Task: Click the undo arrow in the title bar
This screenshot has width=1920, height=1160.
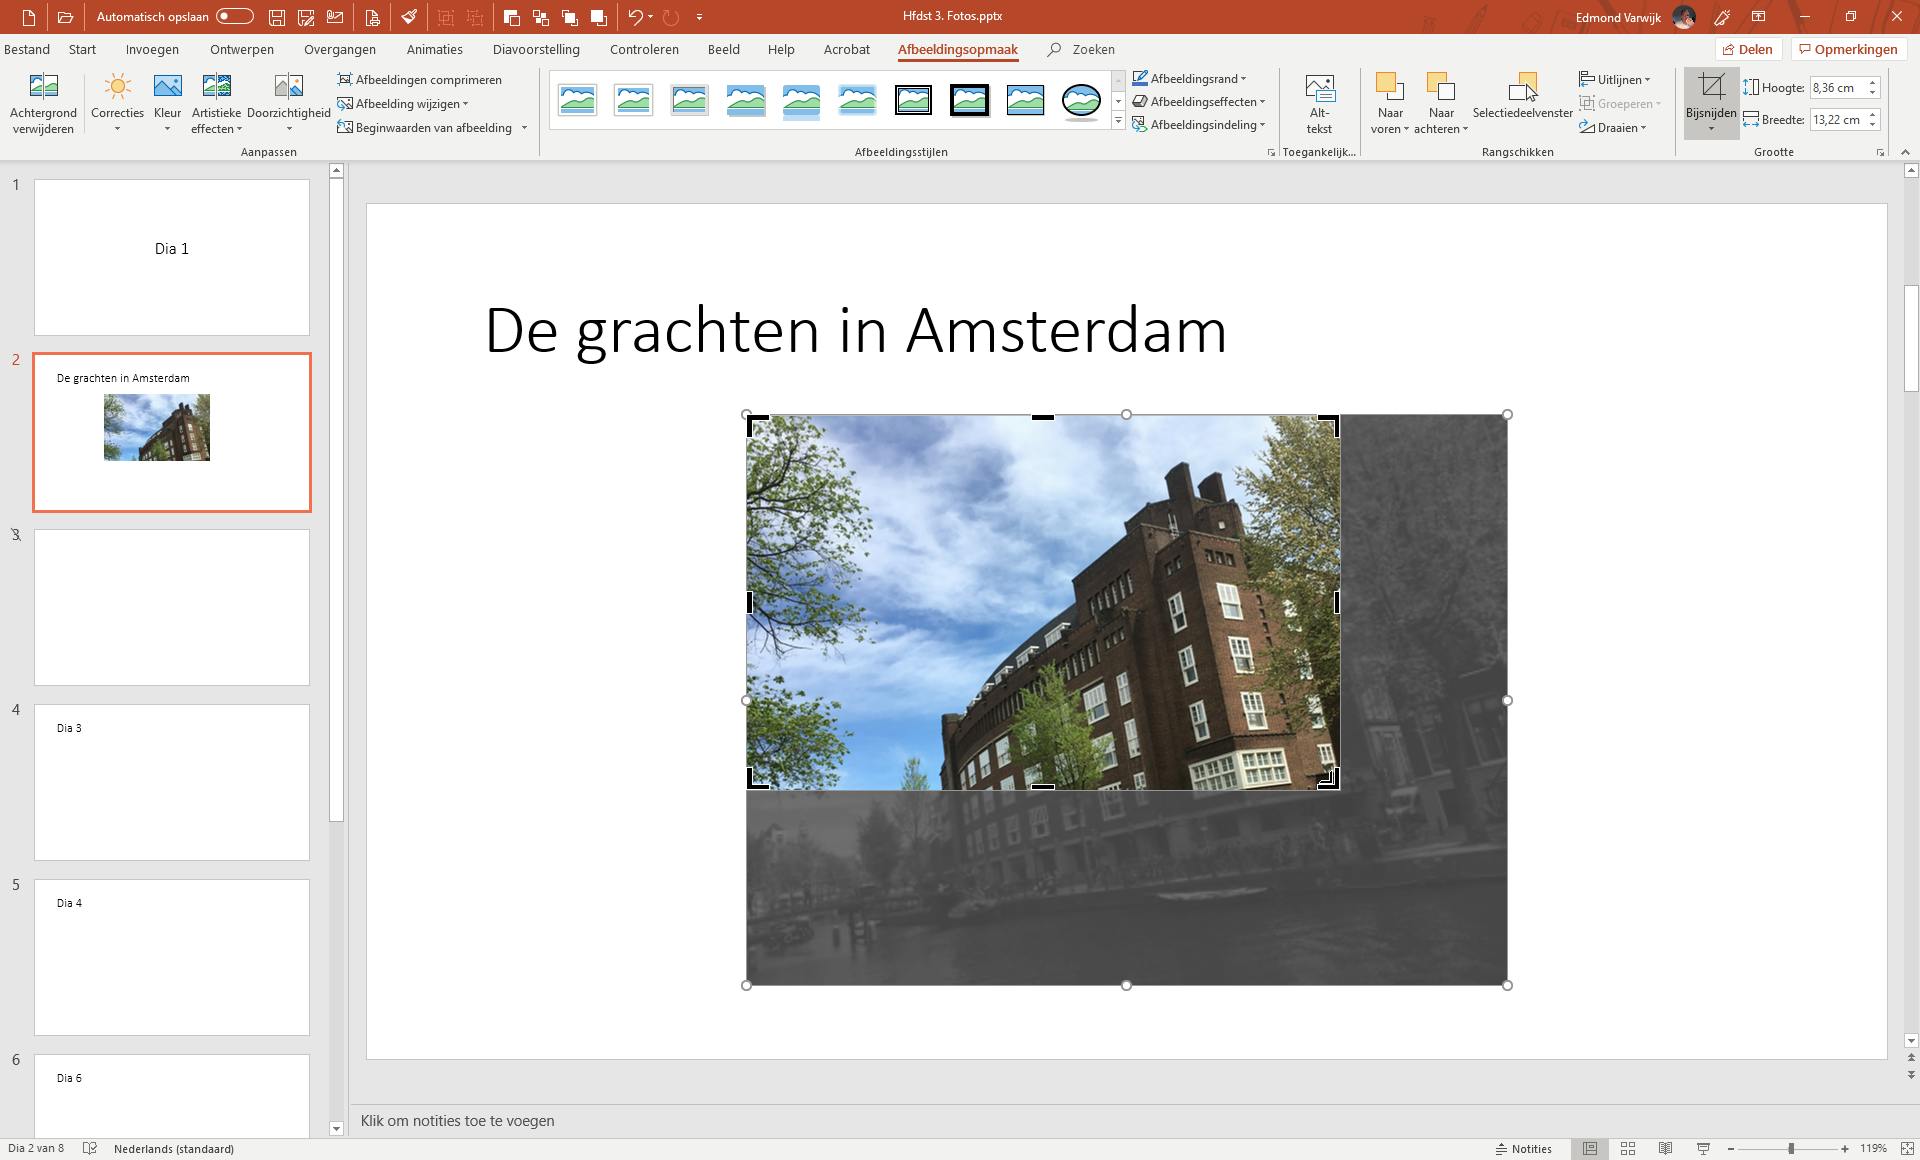Action: [634, 17]
